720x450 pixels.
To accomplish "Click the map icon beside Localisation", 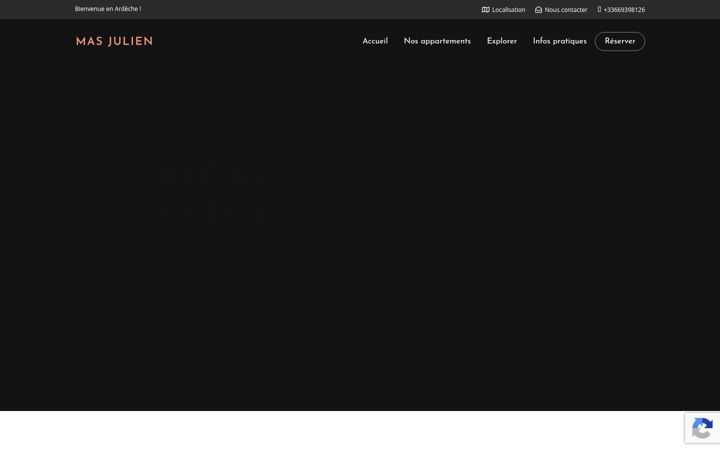I will click(485, 10).
